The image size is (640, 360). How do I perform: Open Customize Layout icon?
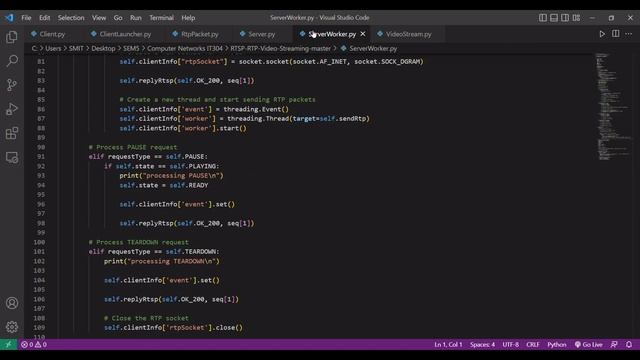point(576,18)
